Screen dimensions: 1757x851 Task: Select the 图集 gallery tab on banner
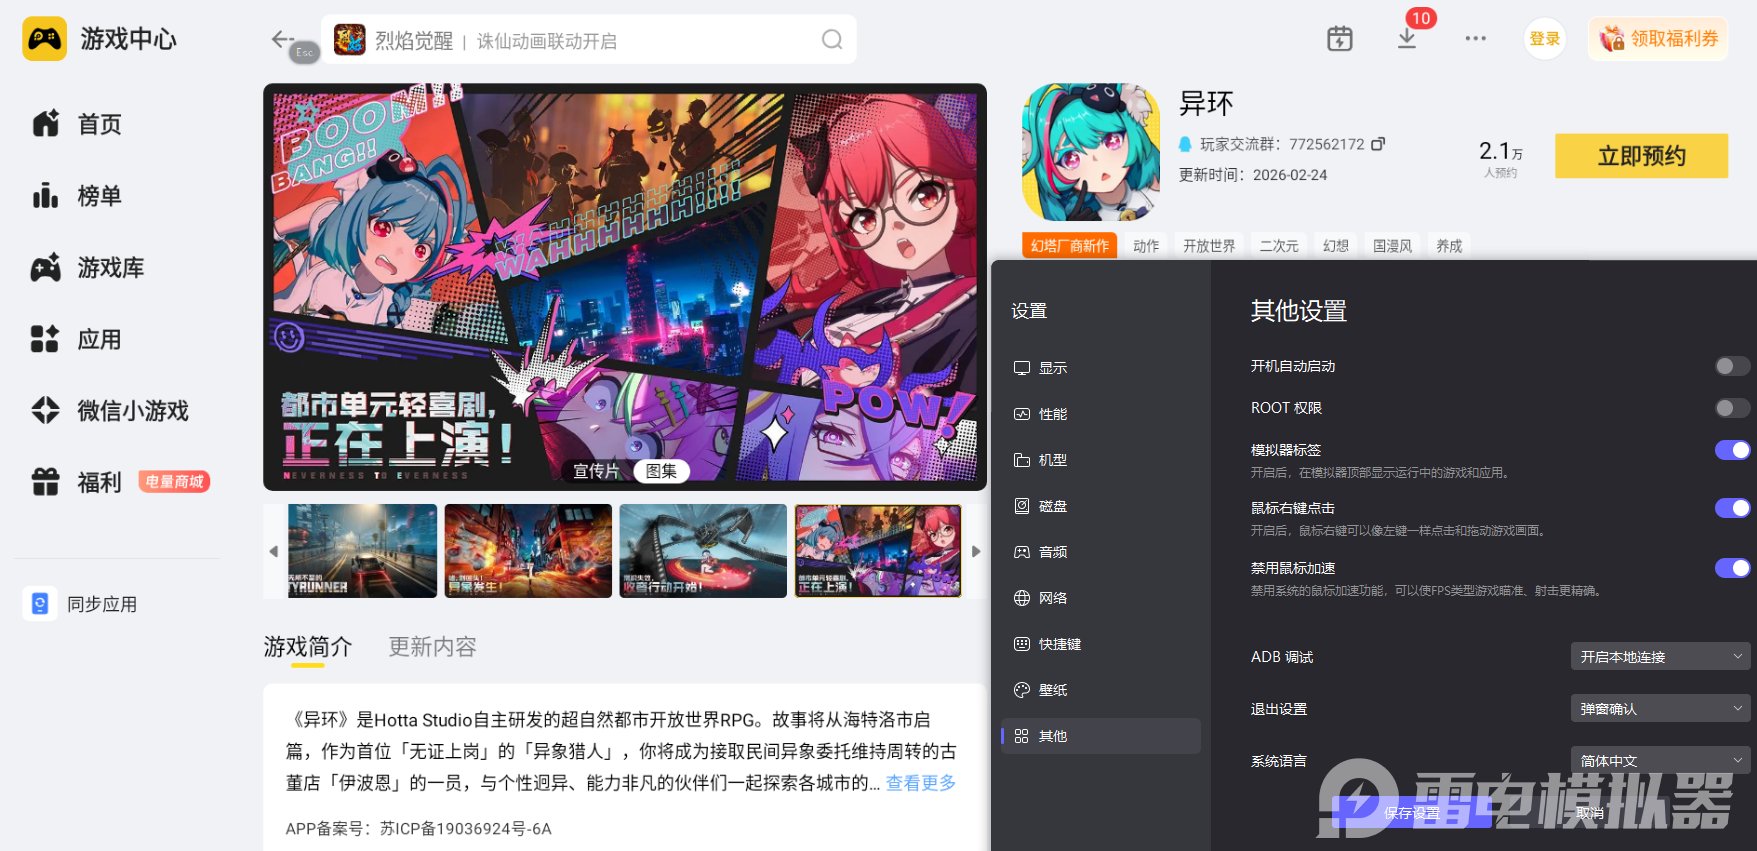coord(661,471)
